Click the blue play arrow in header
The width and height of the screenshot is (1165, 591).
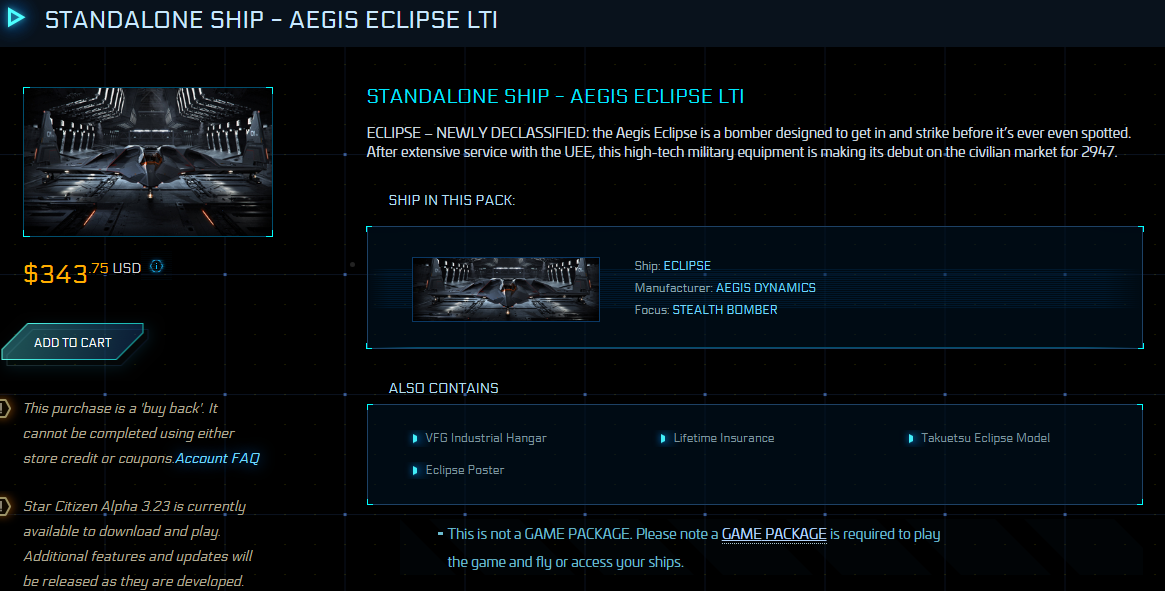(15, 19)
